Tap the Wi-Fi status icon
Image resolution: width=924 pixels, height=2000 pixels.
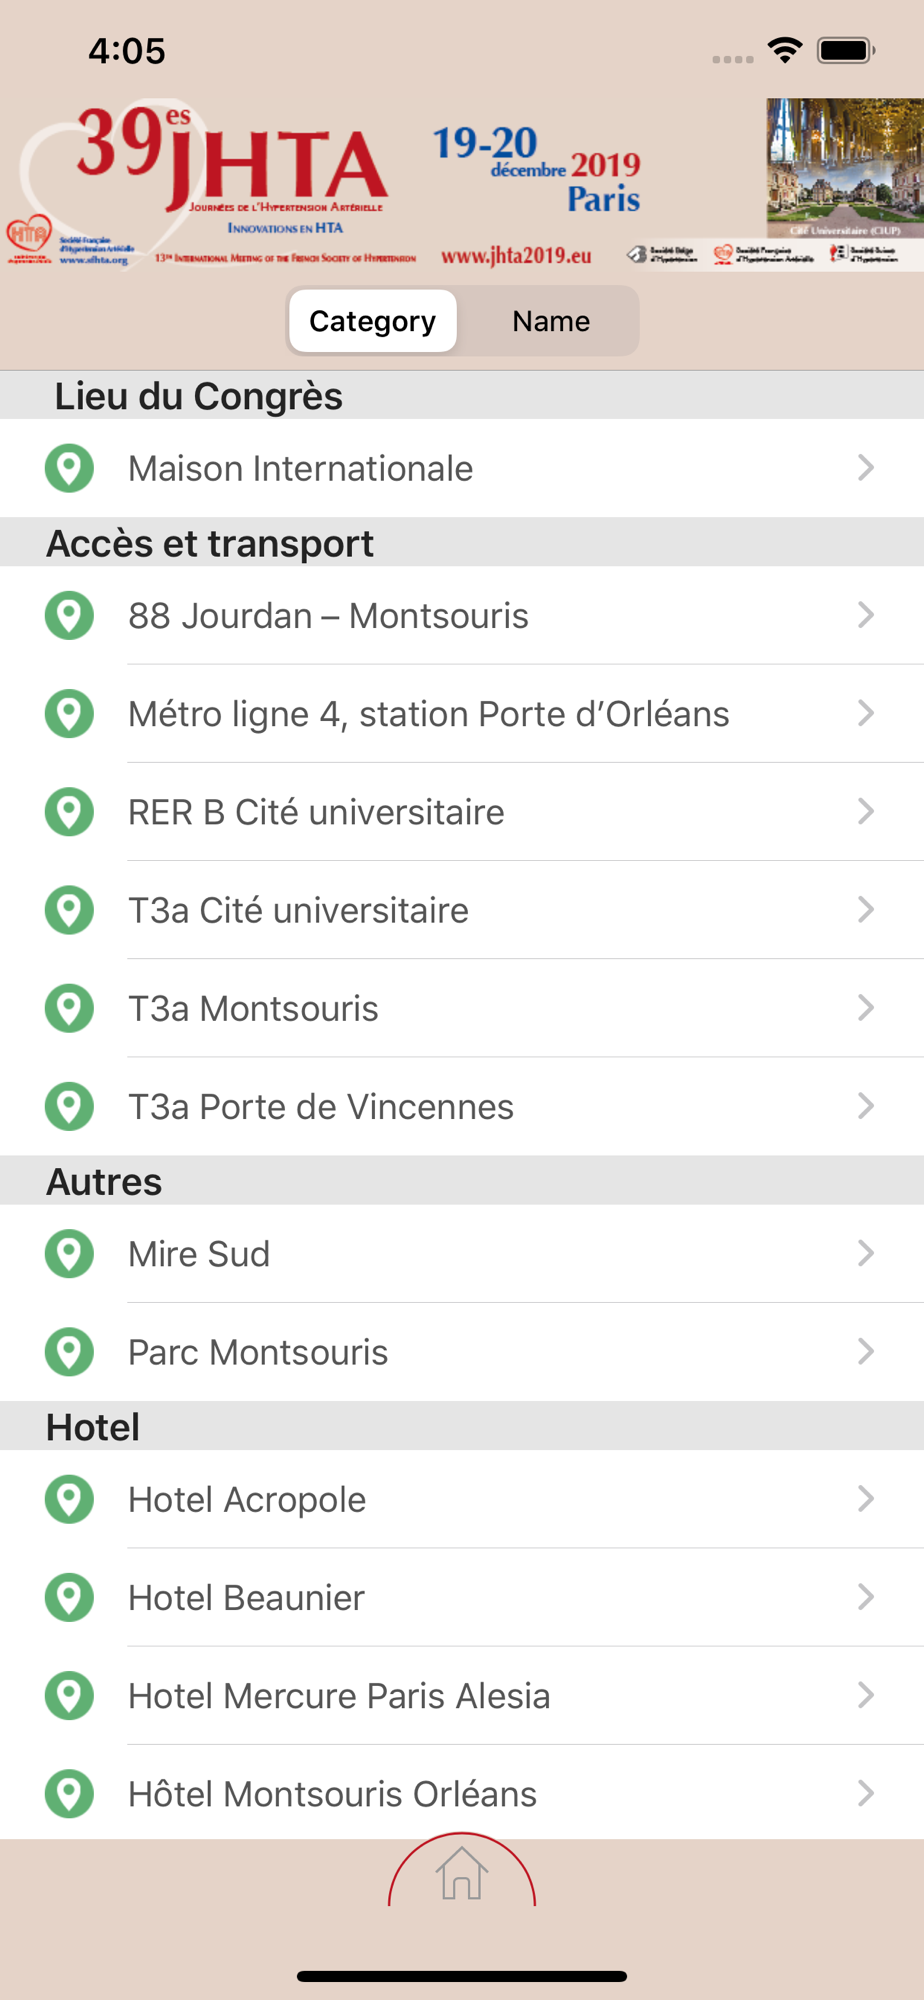click(x=785, y=50)
